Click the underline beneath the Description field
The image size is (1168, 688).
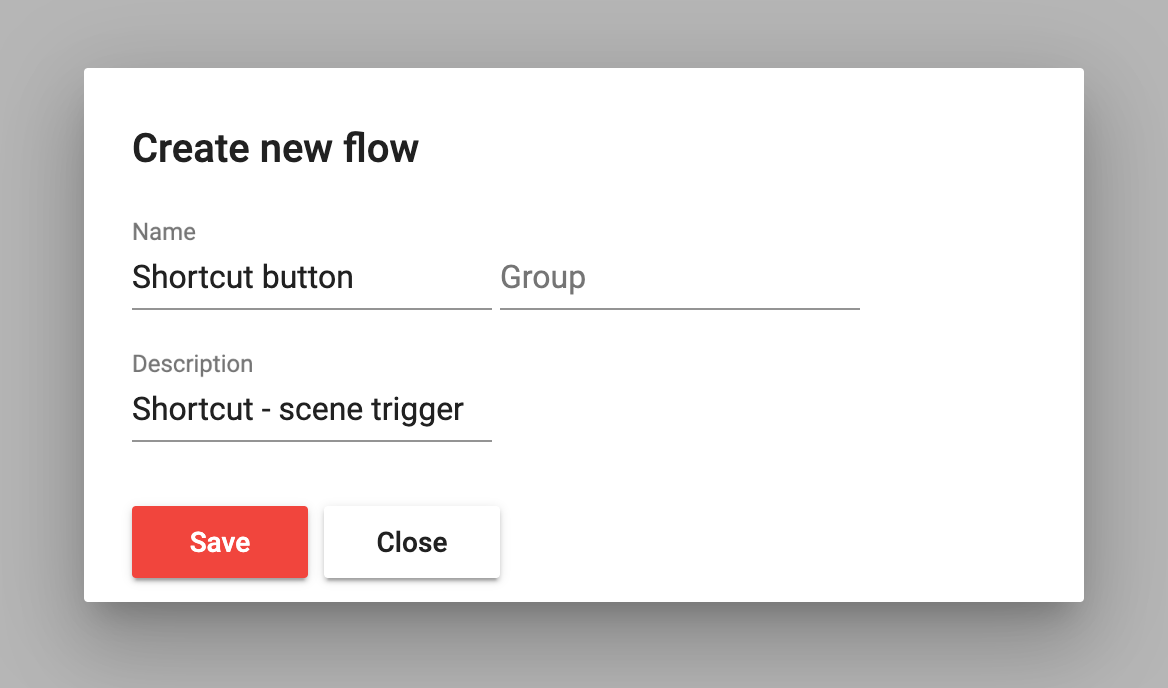pyautogui.click(x=311, y=440)
